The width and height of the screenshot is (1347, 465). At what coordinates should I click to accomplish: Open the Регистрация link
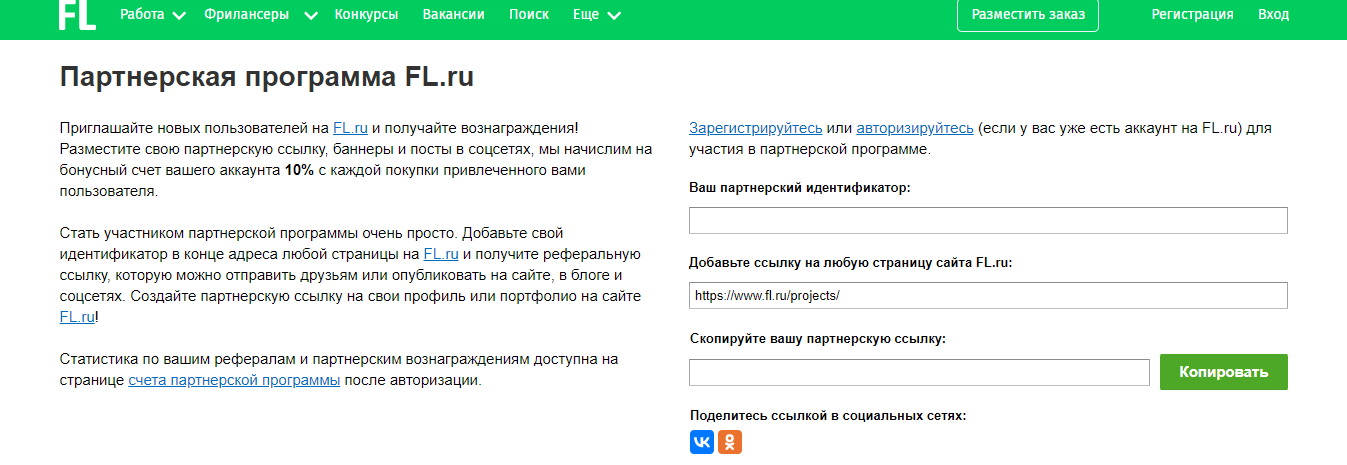(1193, 15)
